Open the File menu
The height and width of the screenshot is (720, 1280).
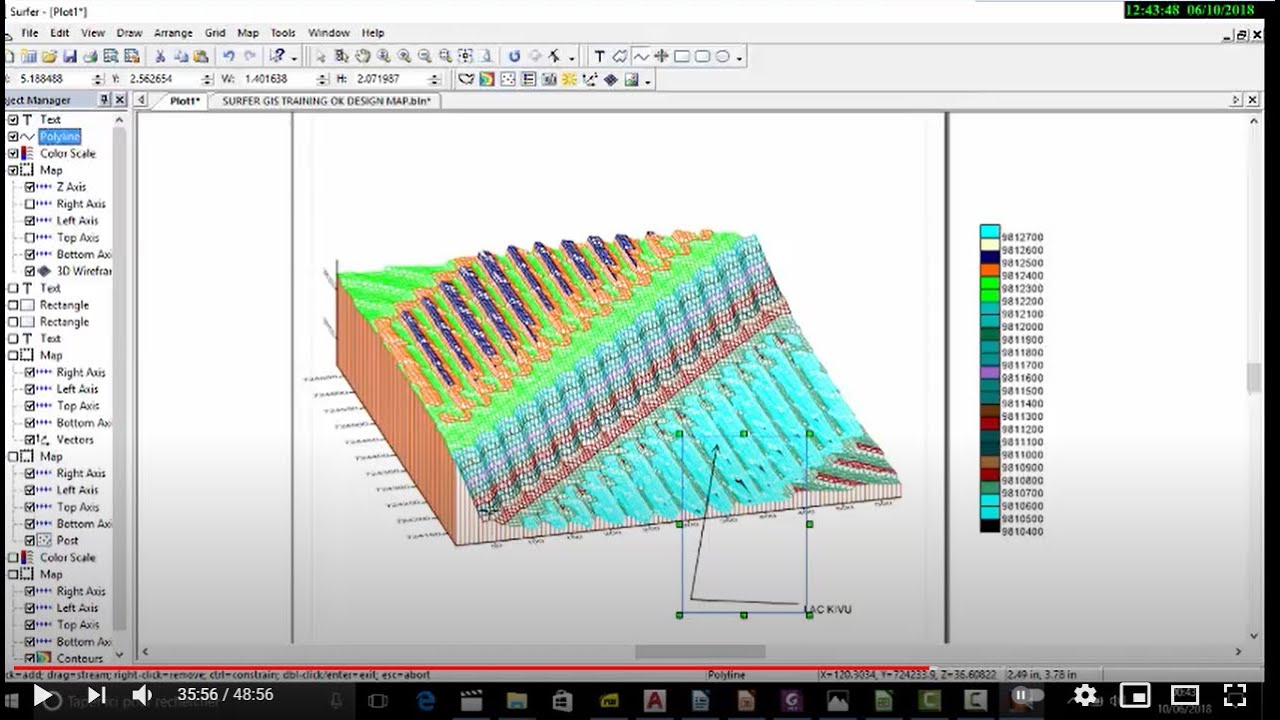(30, 33)
